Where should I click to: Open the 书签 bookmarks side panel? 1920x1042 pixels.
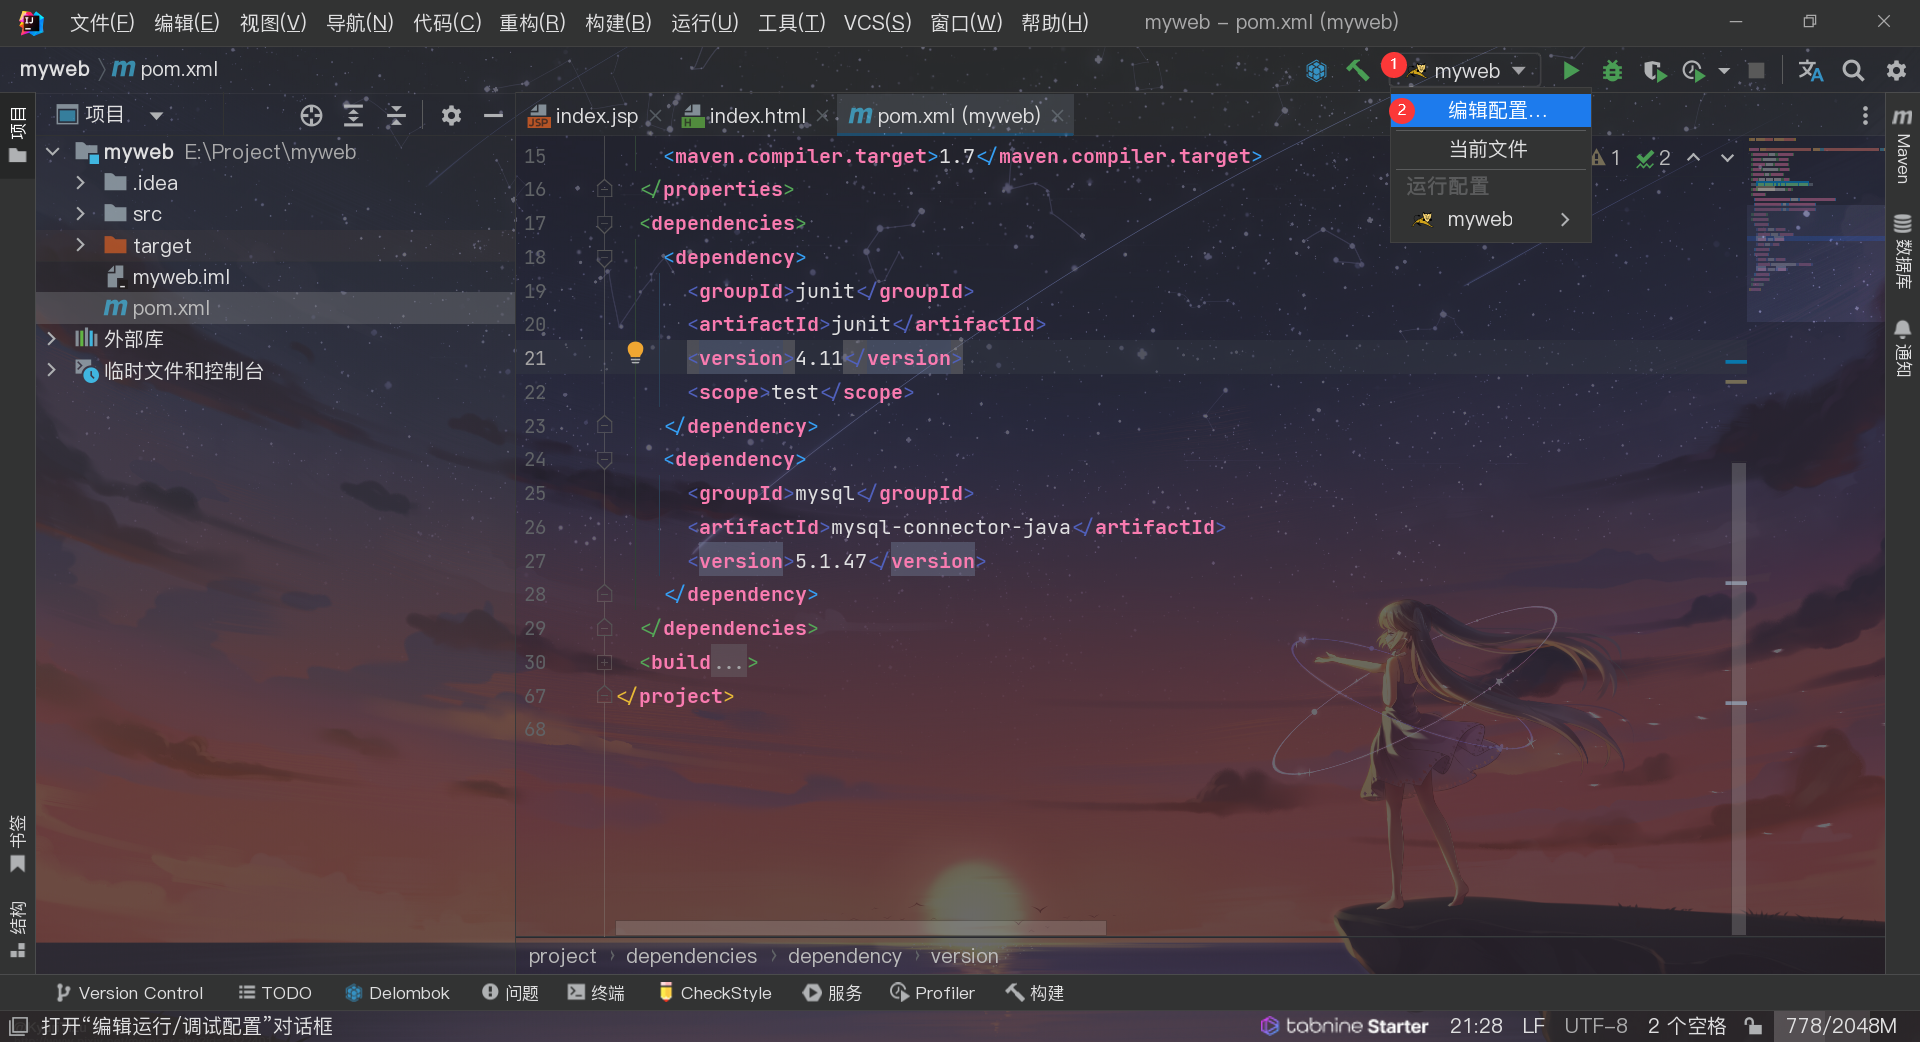(x=17, y=844)
